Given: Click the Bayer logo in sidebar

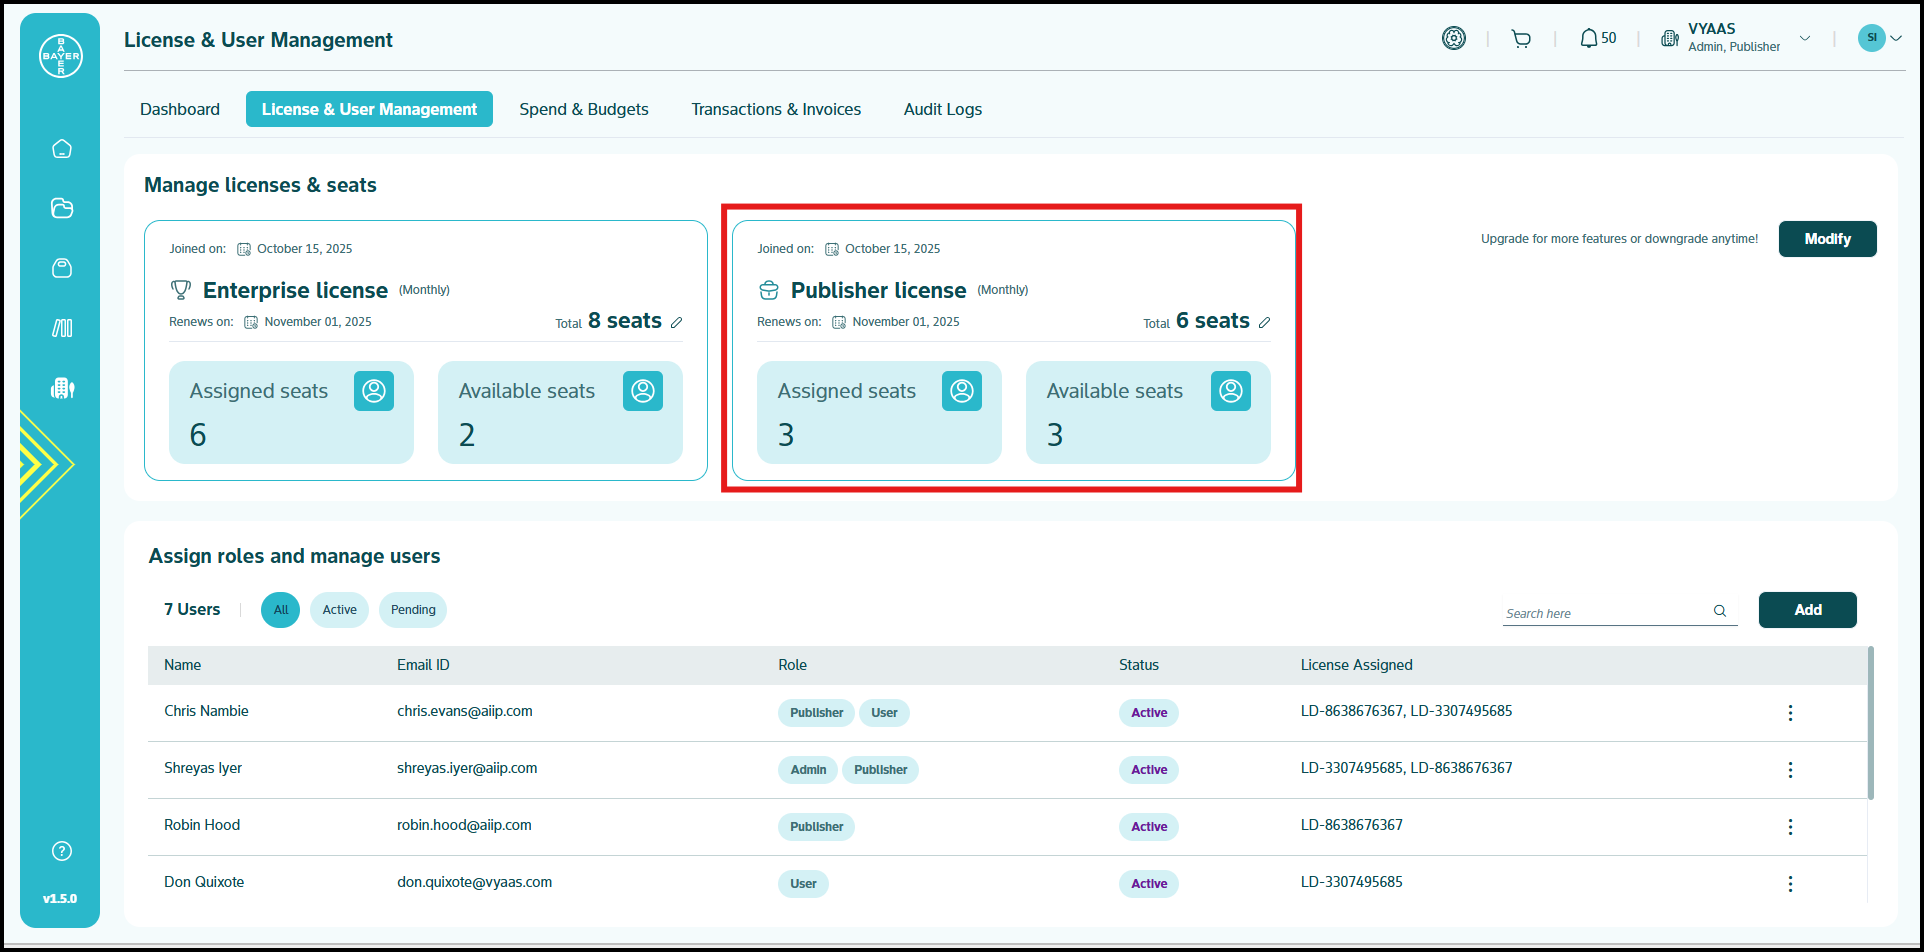Looking at the screenshot, I should click(61, 56).
